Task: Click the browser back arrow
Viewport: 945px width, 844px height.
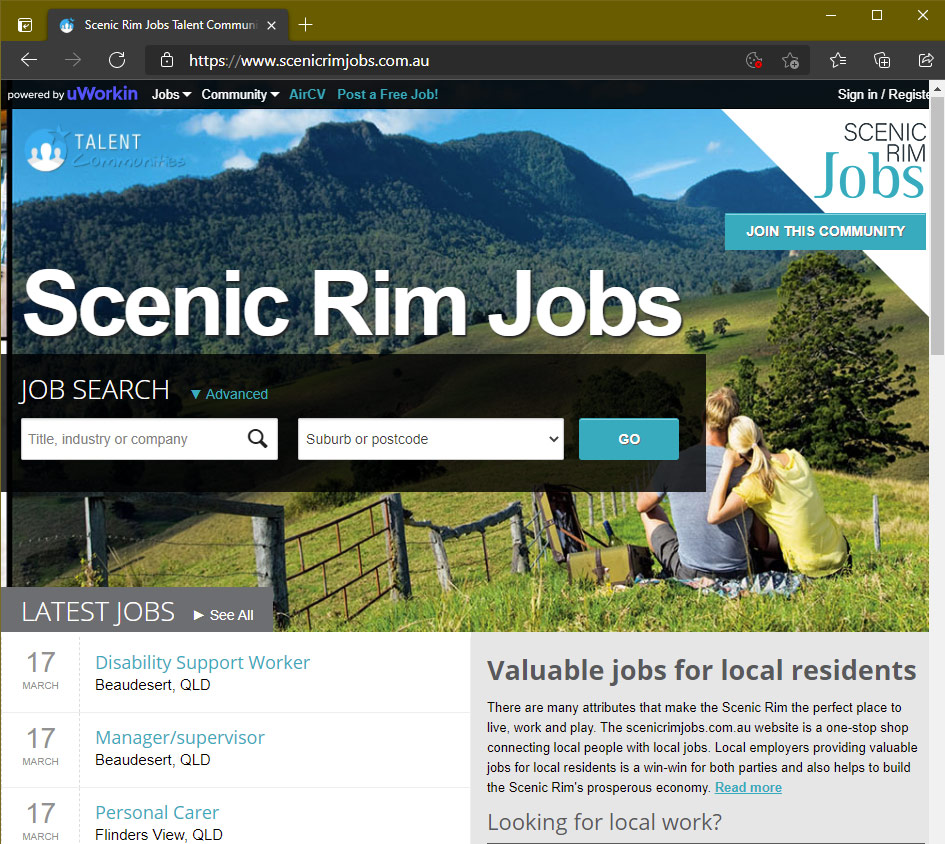Action: [x=29, y=60]
